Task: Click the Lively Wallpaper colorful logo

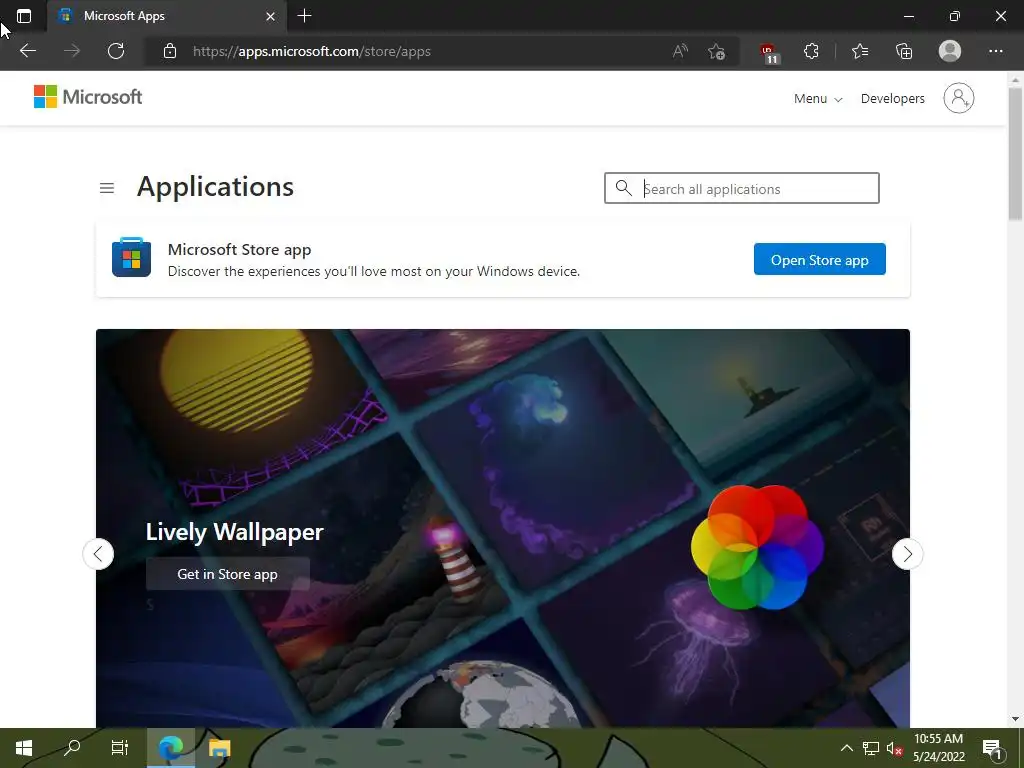Action: (x=758, y=547)
